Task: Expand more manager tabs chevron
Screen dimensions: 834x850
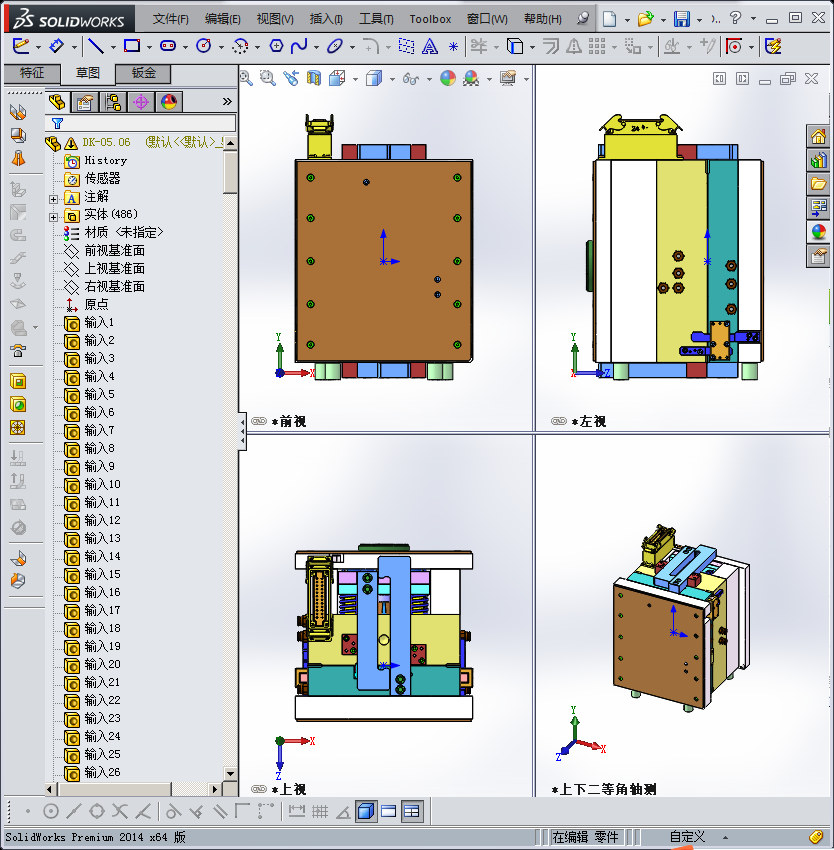Action: (x=227, y=101)
